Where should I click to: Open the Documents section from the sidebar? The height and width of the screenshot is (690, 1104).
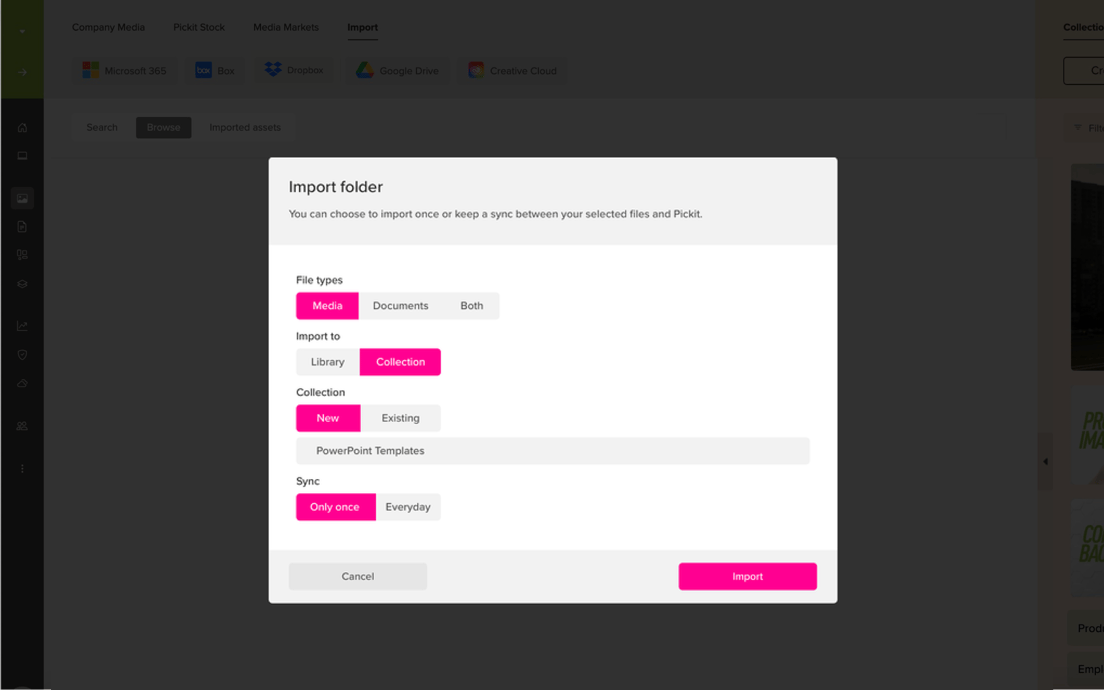point(22,226)
